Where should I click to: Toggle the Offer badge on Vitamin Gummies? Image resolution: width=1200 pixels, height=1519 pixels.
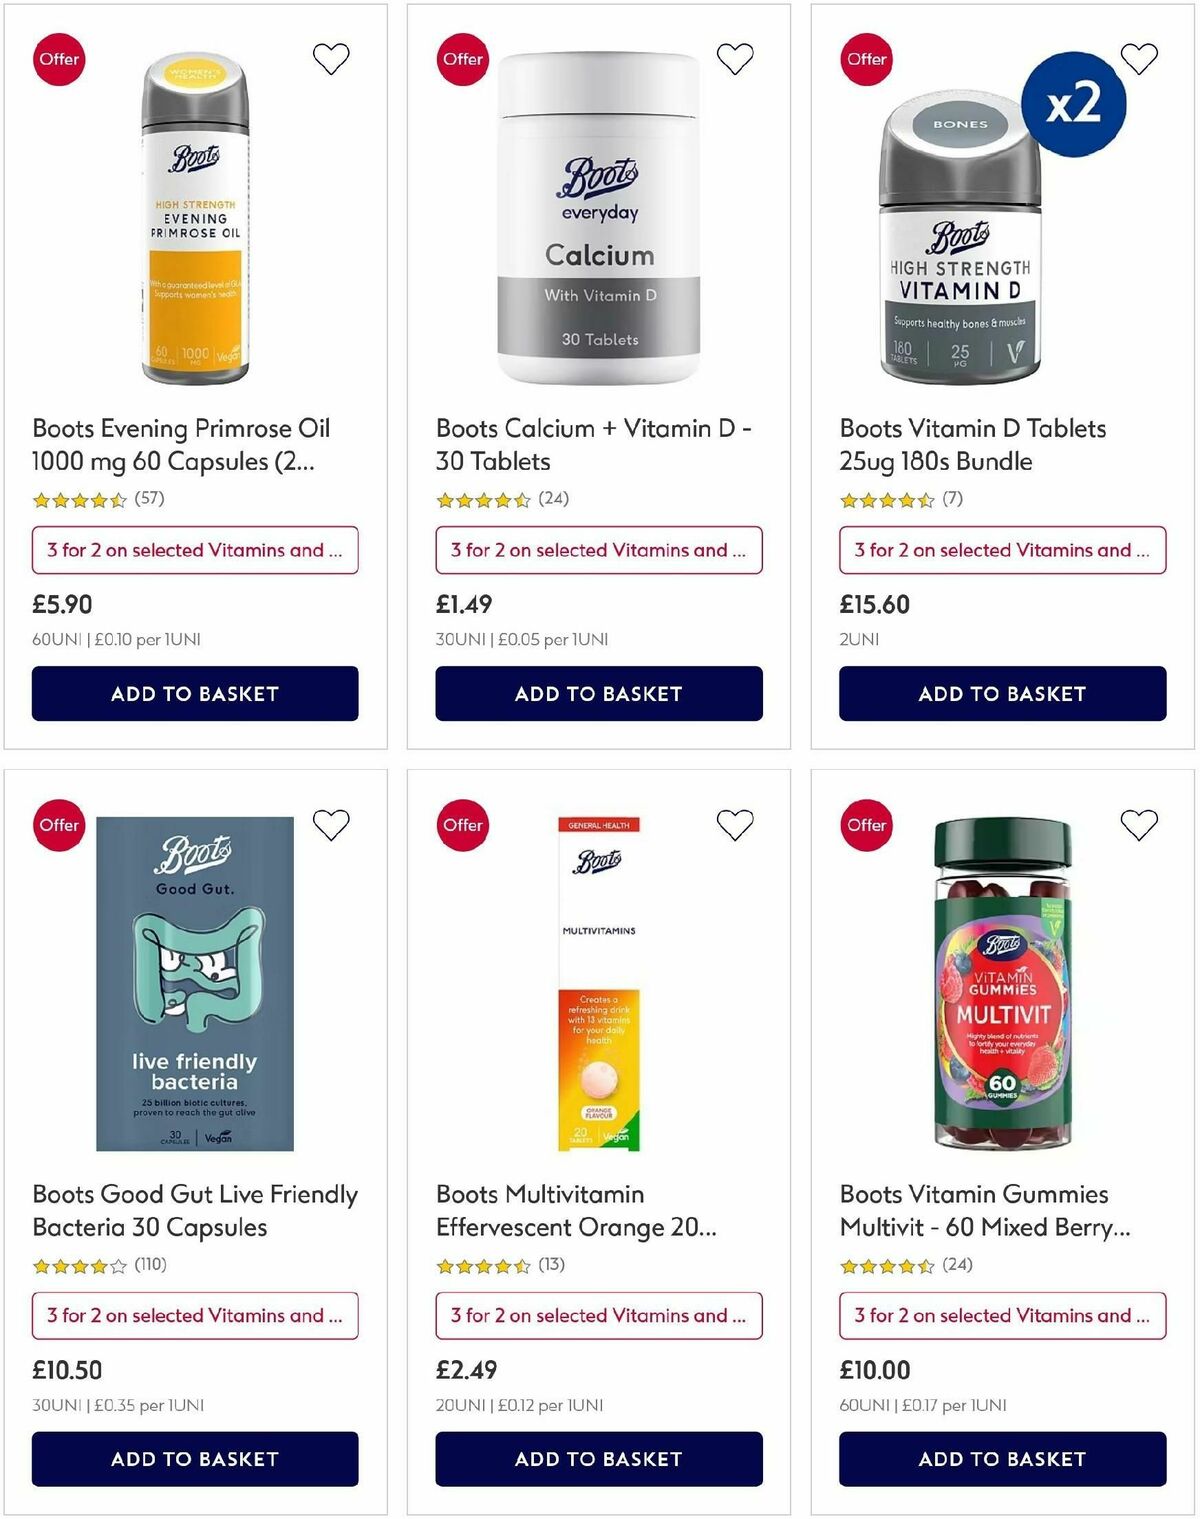[866, 825]
